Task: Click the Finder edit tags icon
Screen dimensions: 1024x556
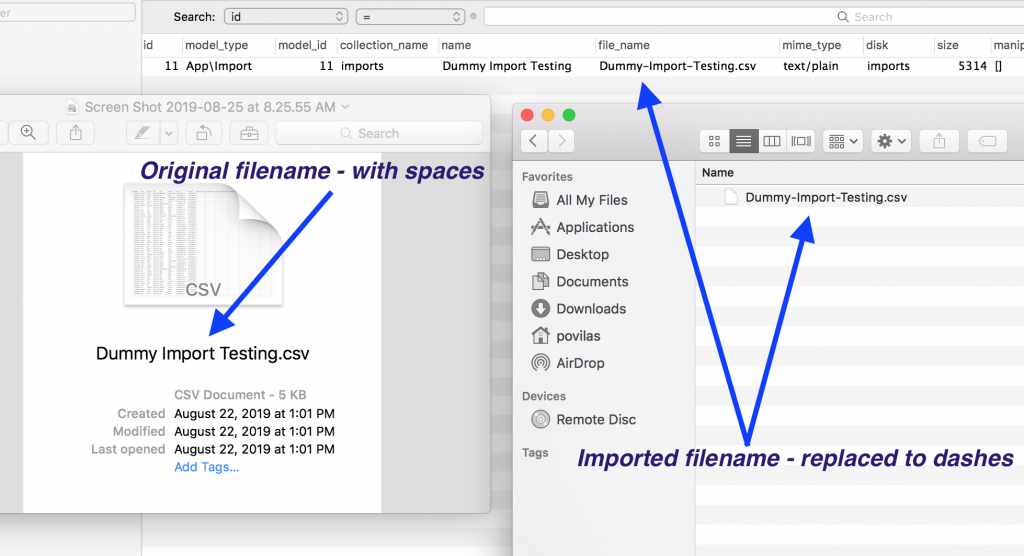Action: pyautogui.click(x=987, y=141)
